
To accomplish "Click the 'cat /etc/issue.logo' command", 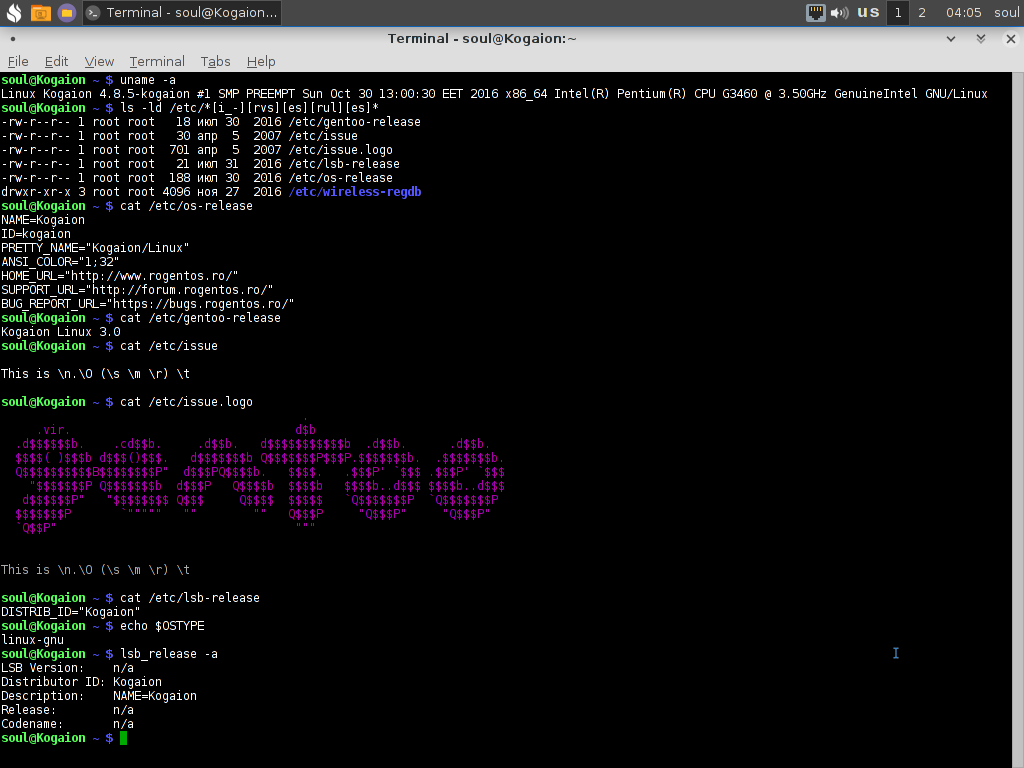I will tap(186, 402).
